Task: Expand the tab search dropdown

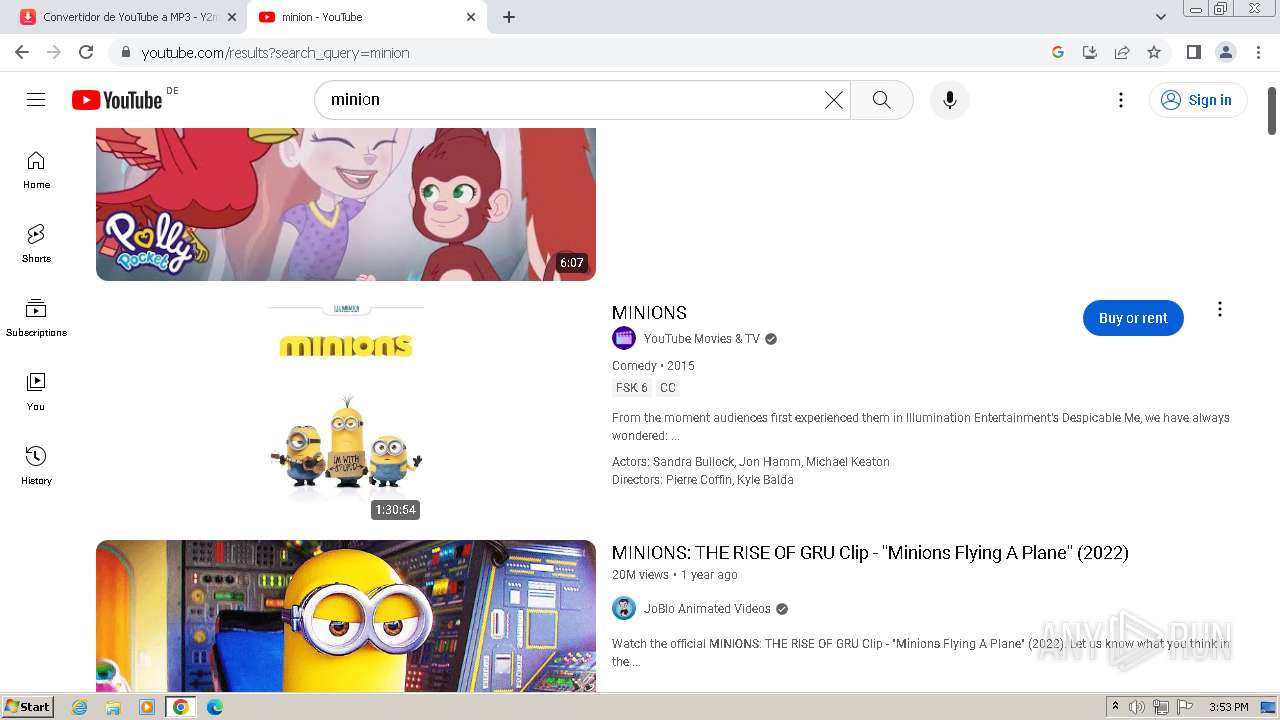Action: pyautogui.click(x=1161, y=17)
